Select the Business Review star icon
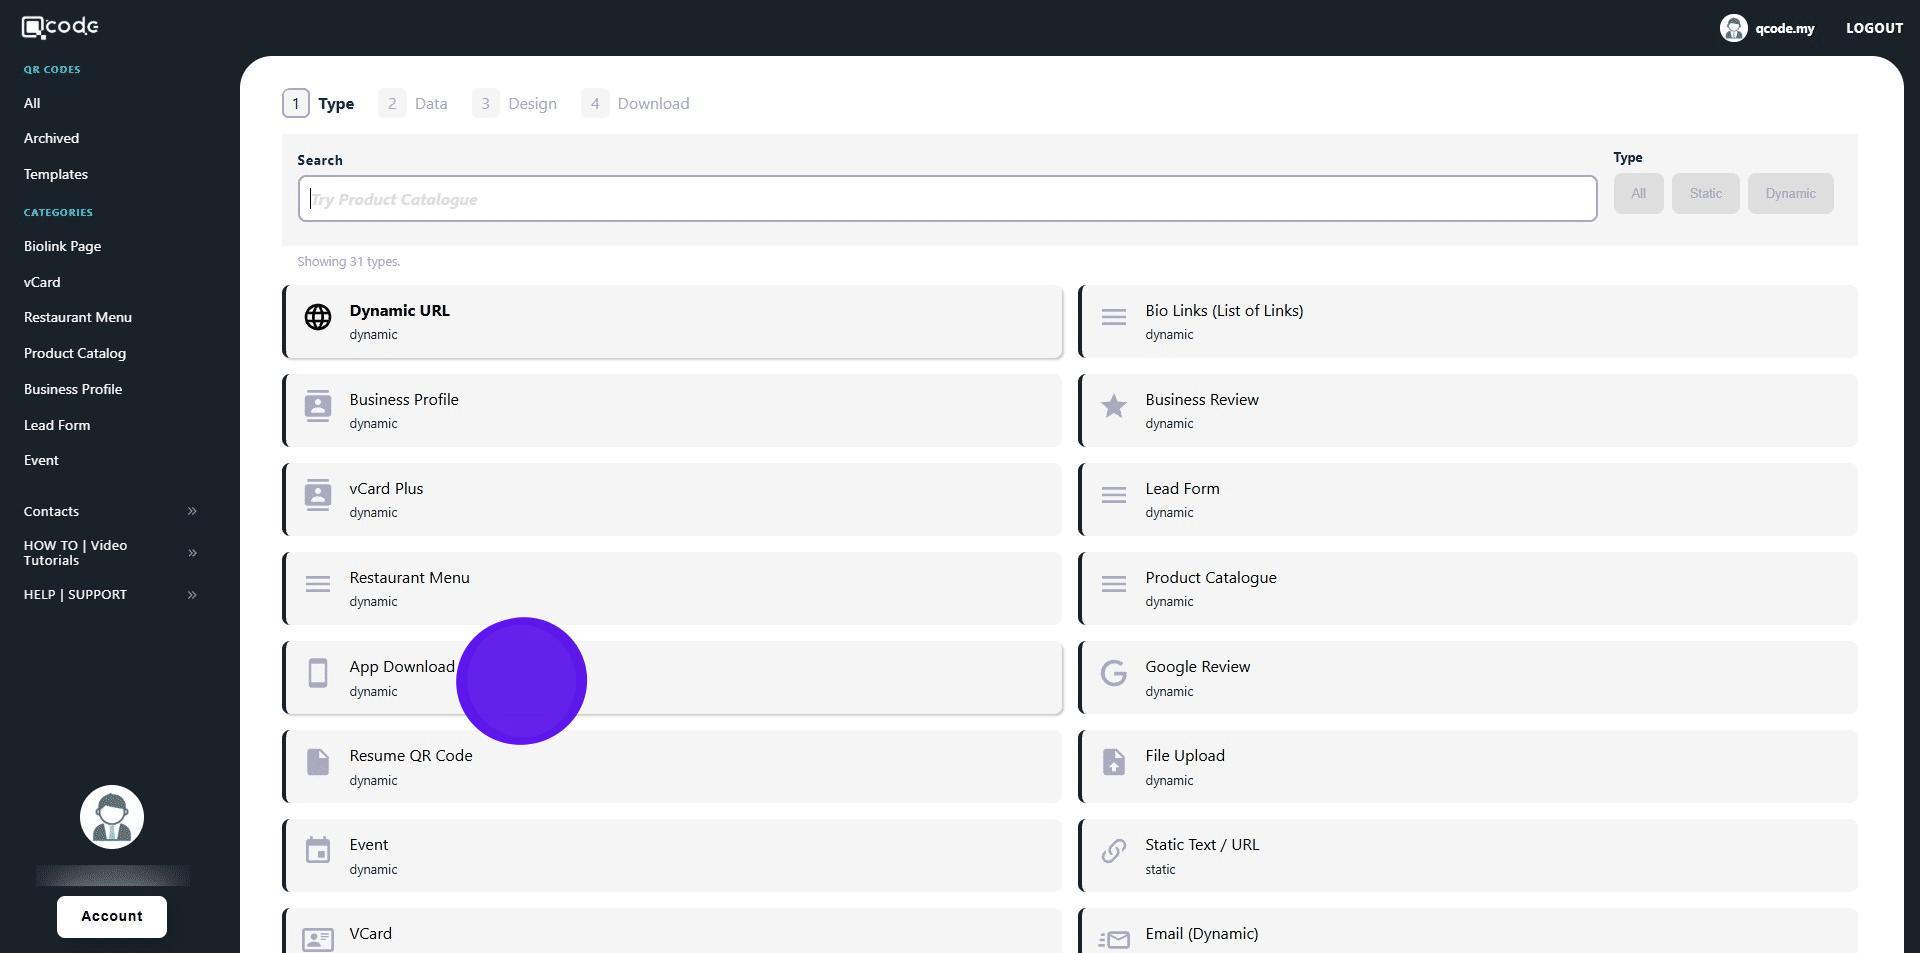Viewport: 1920px width, 953px height. [1113, 406]
